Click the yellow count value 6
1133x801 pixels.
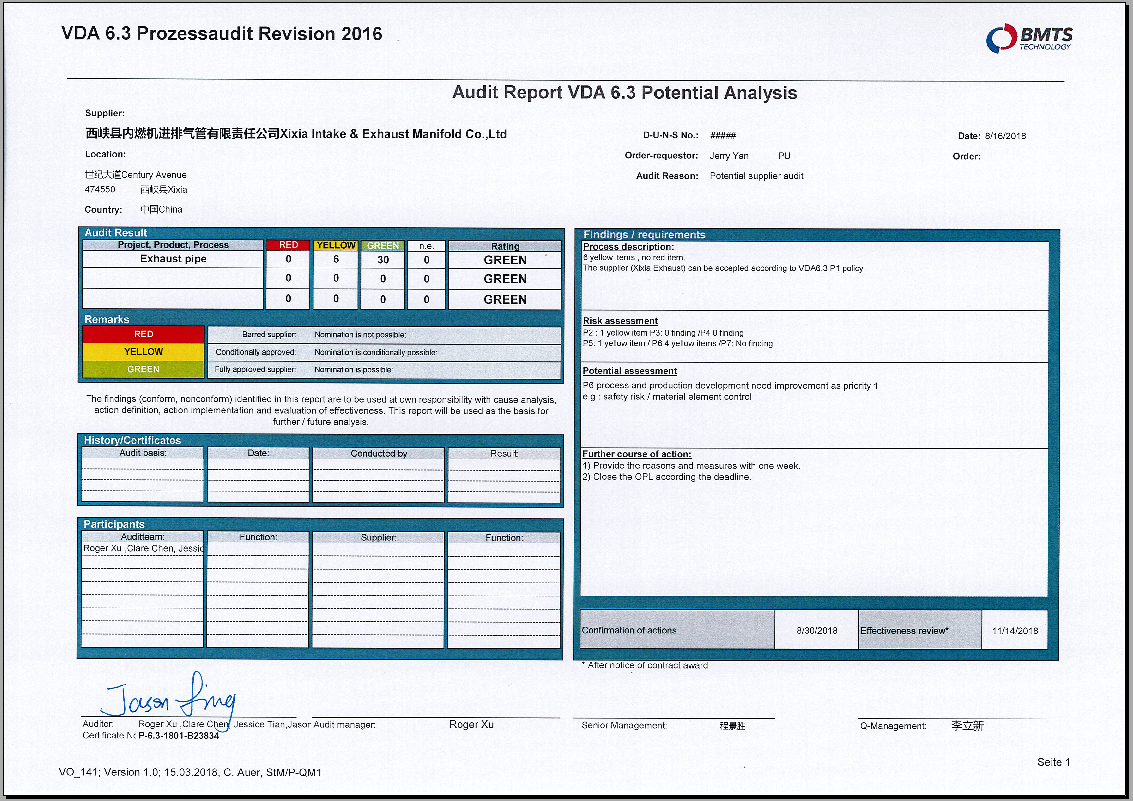click(336, 260)
